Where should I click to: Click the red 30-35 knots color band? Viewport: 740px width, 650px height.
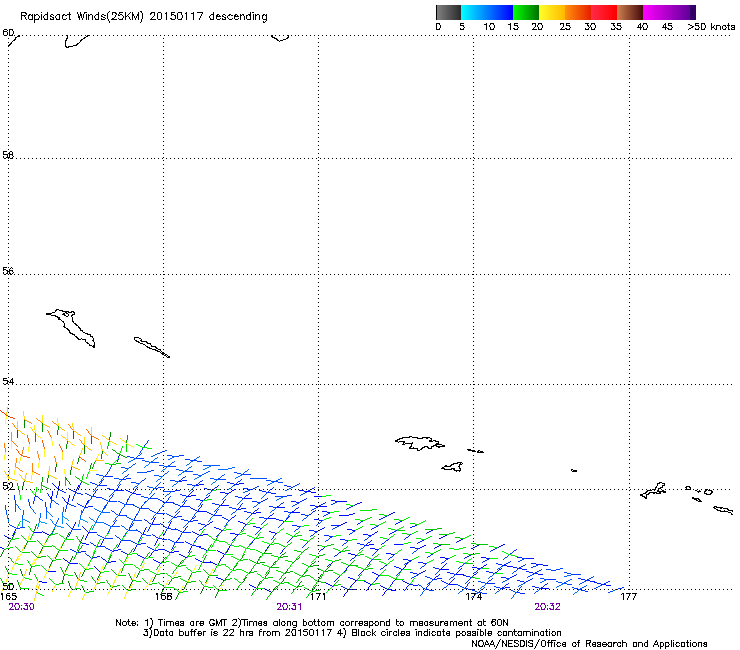pyautogui.click(x=604, y=12)
